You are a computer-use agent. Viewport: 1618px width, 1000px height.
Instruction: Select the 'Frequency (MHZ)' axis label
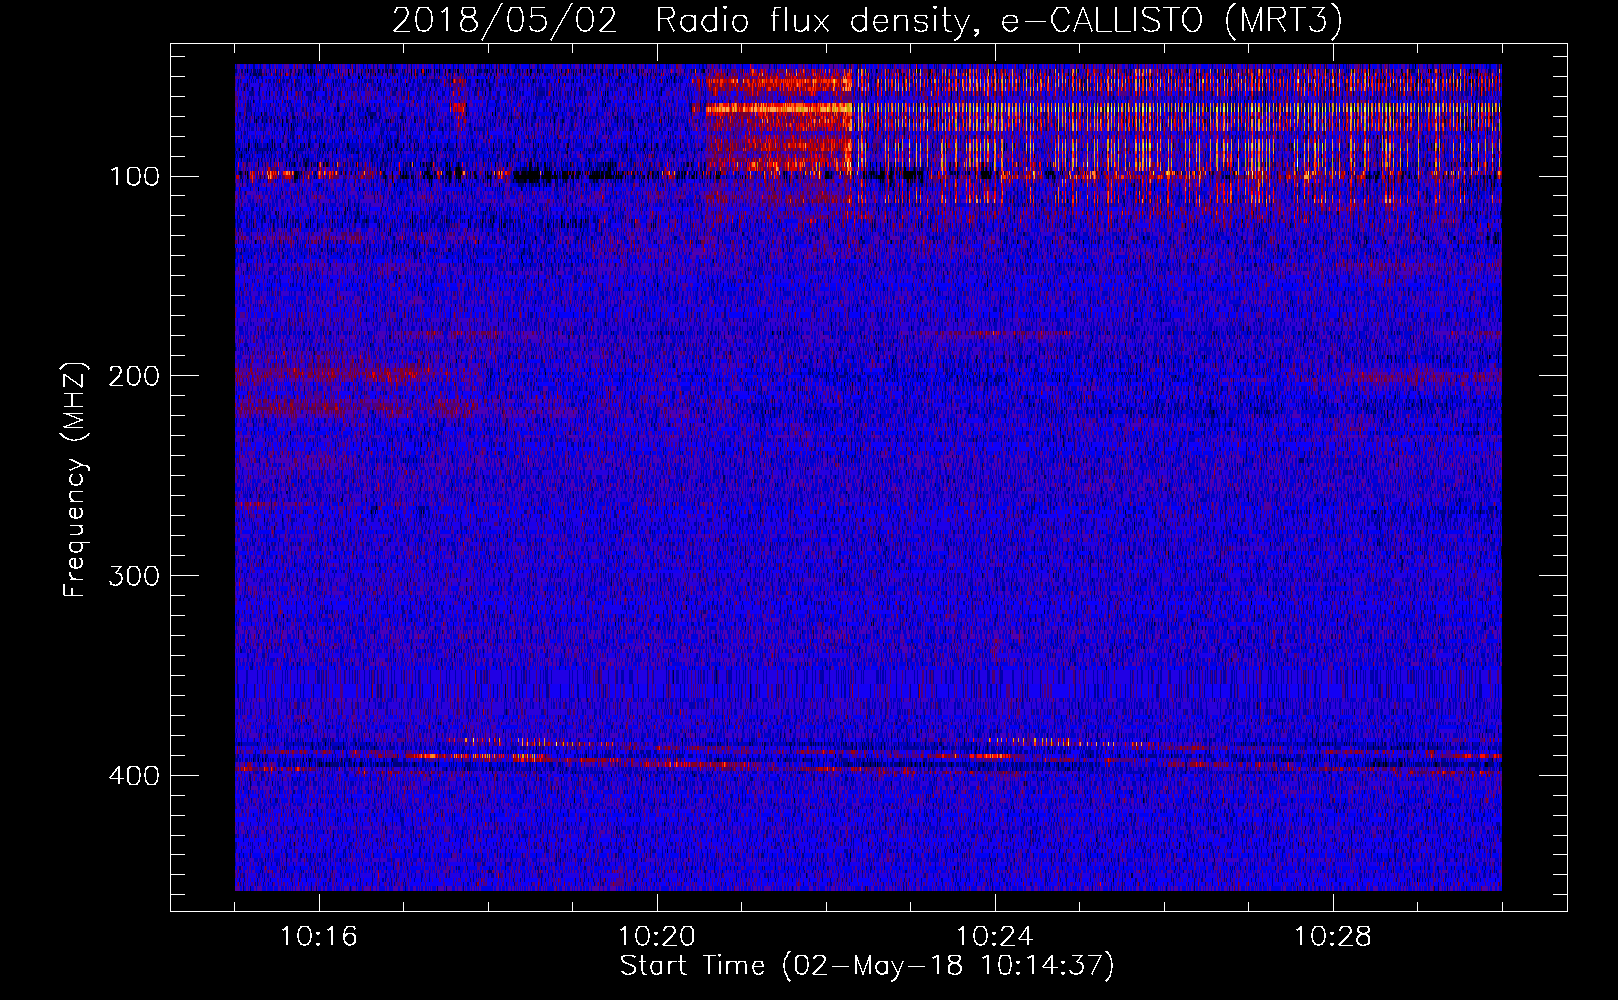point(75,479)
